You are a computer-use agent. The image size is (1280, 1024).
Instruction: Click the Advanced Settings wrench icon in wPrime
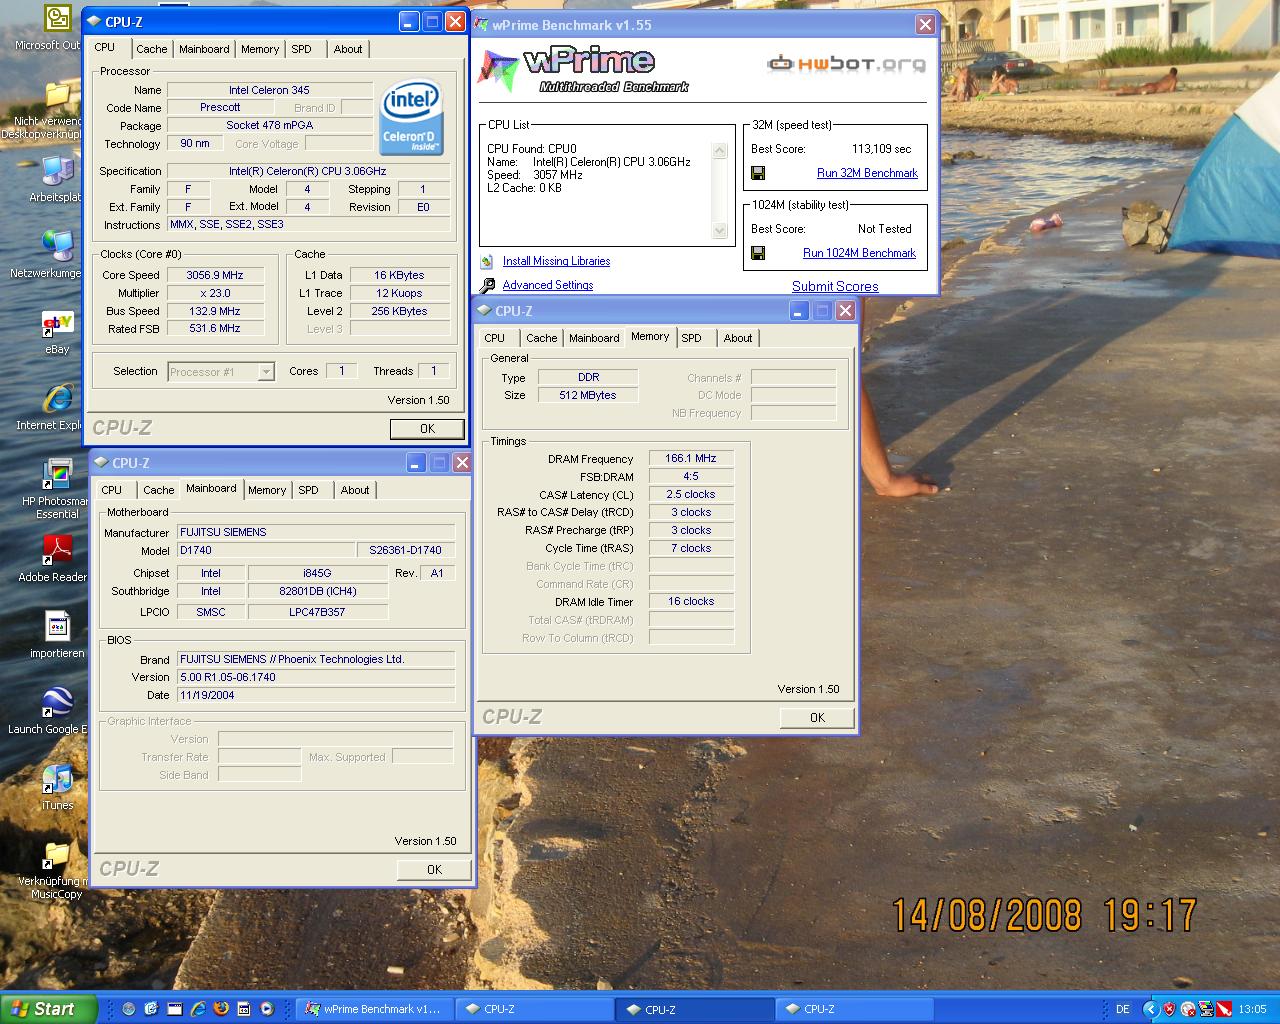[487, 285]
